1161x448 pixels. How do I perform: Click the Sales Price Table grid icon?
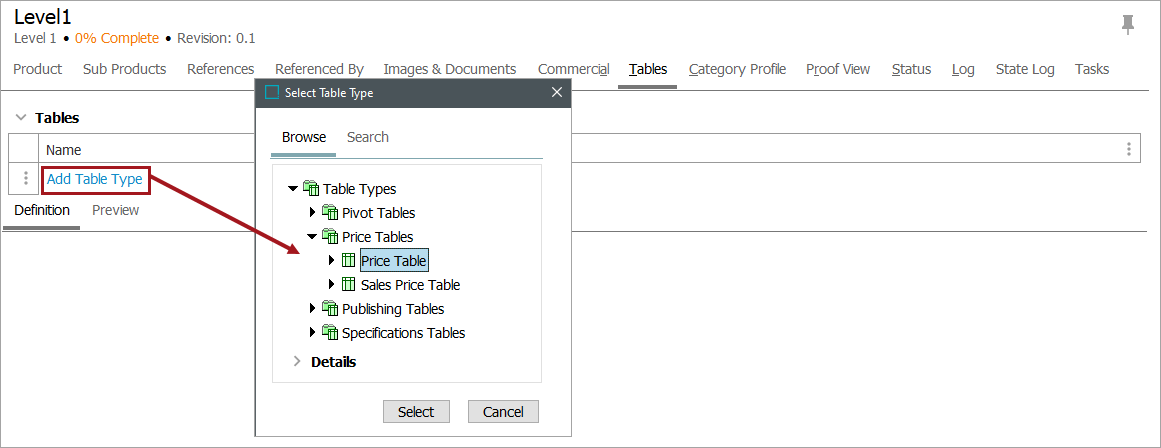tap(349, 285)
